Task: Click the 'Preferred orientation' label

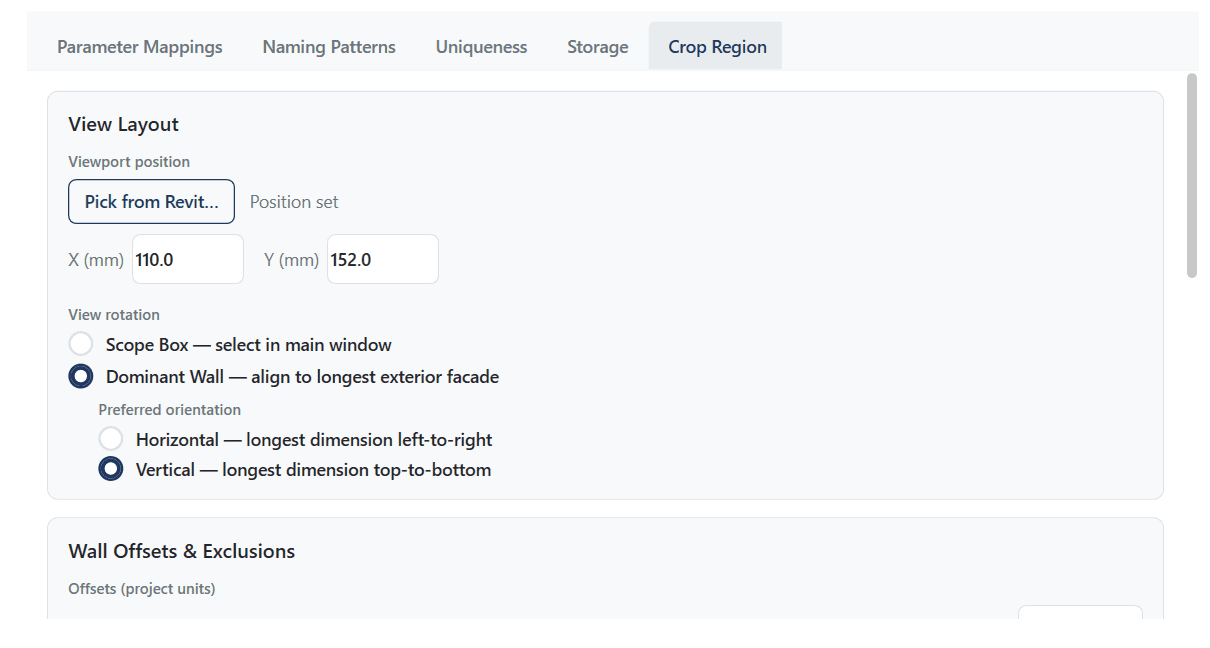Action: click(169, 410)
